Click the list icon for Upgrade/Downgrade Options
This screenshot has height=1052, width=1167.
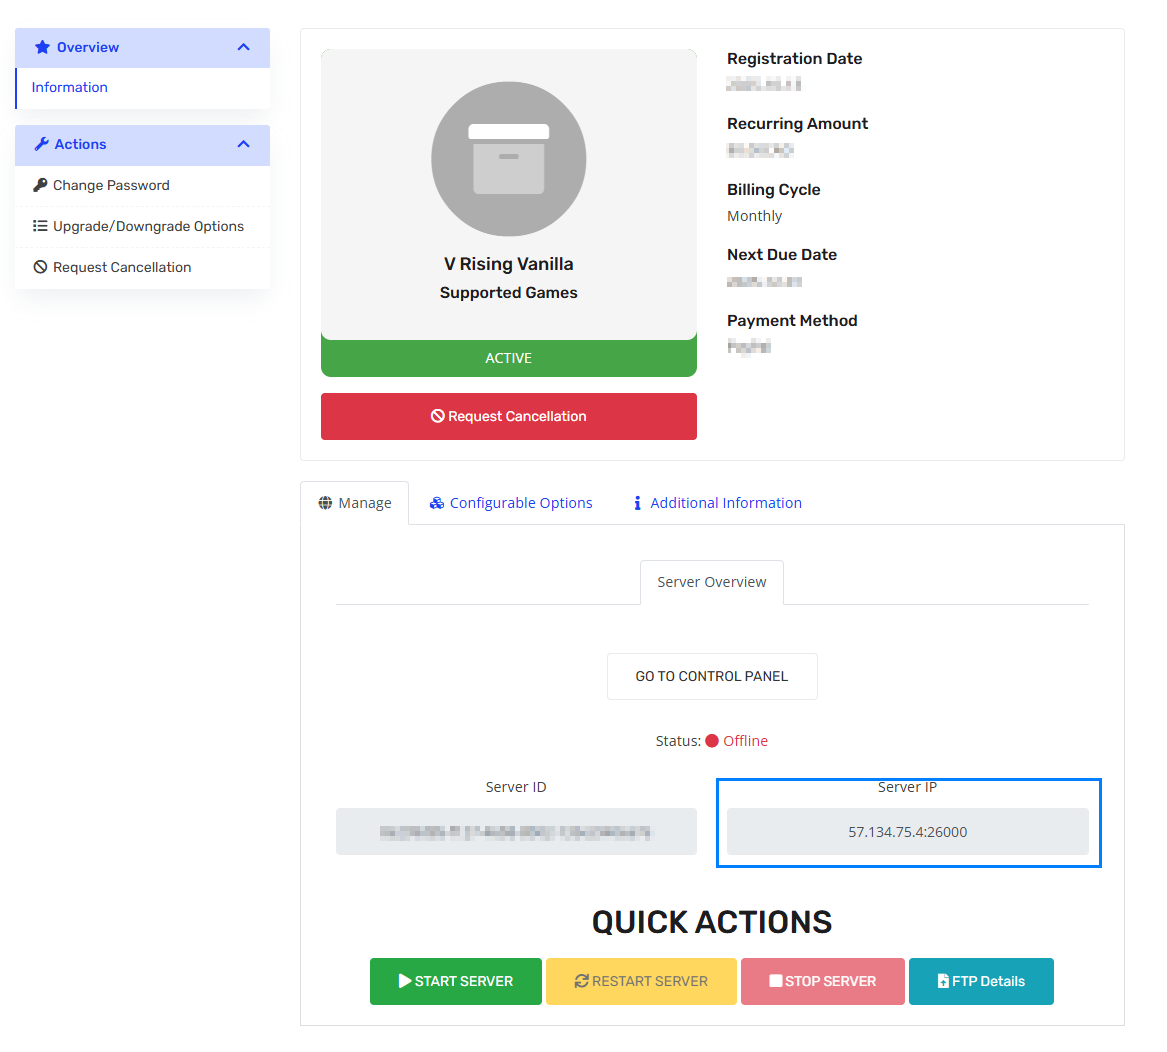coord(40,226)
